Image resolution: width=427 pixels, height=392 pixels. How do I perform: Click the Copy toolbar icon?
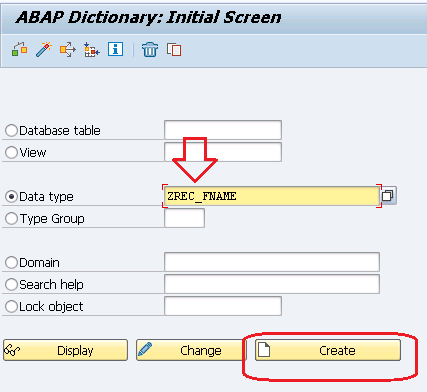[x=174, y=50]
